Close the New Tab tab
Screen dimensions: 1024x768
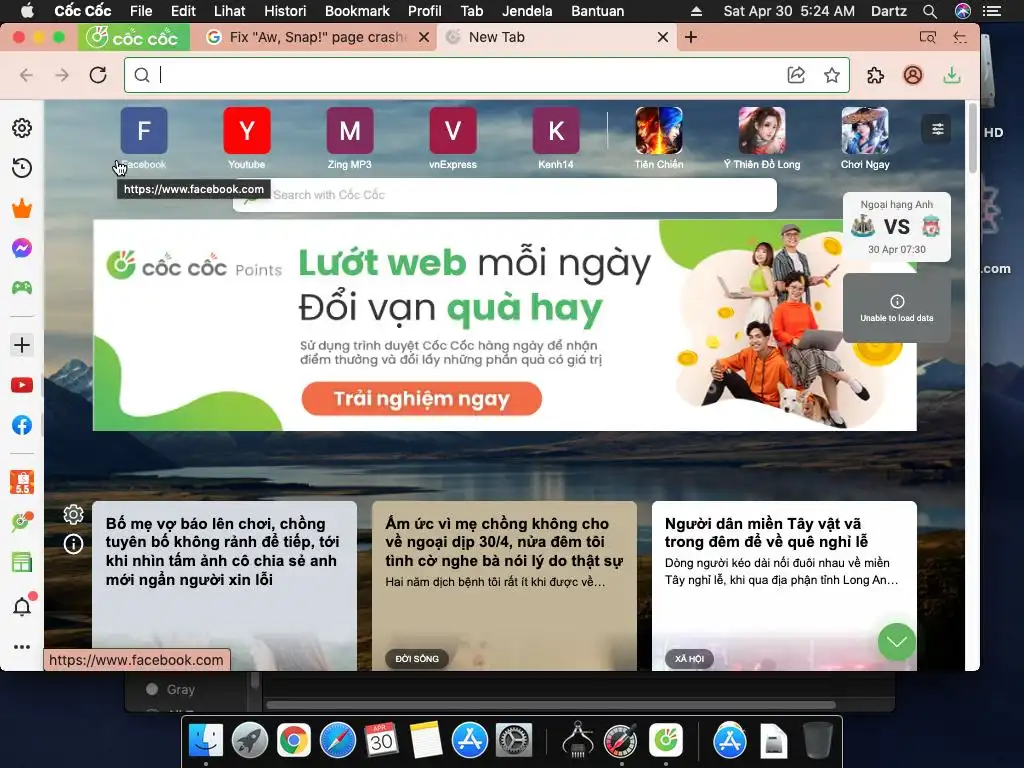tap(663, 37)
